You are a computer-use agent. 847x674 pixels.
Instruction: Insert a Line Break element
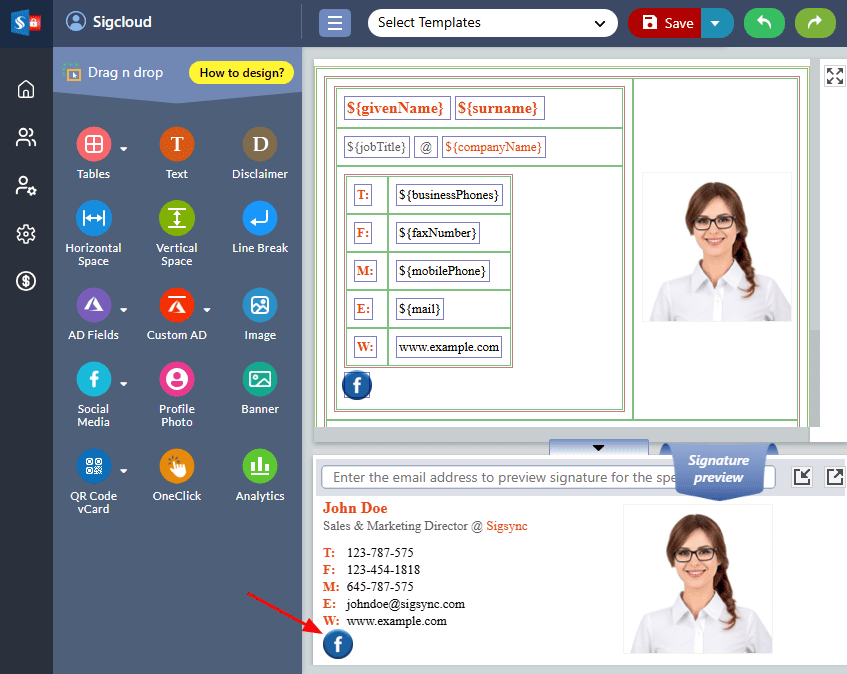coord(260,218)
